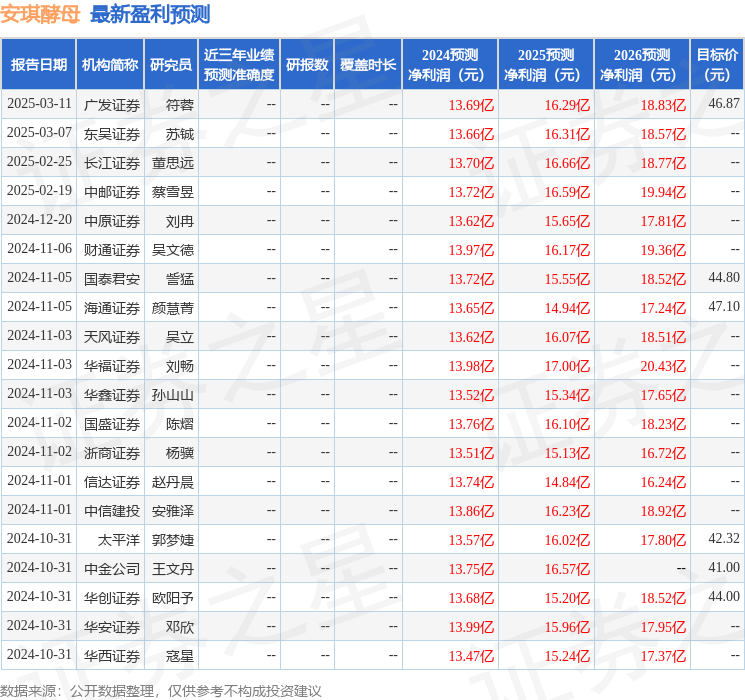This screenshot has height=700, width=745.
Task: Select the 长江证券 institution cell
Action: coord(112,163)
